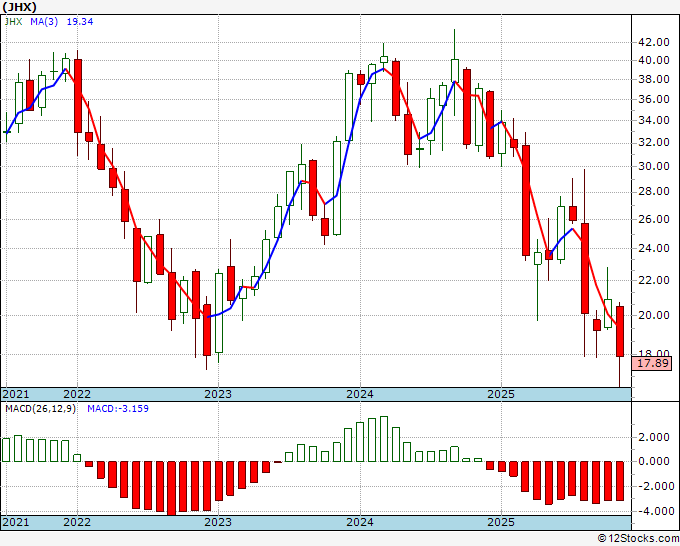Click the 22.00 price axis label

click(654, 280)
